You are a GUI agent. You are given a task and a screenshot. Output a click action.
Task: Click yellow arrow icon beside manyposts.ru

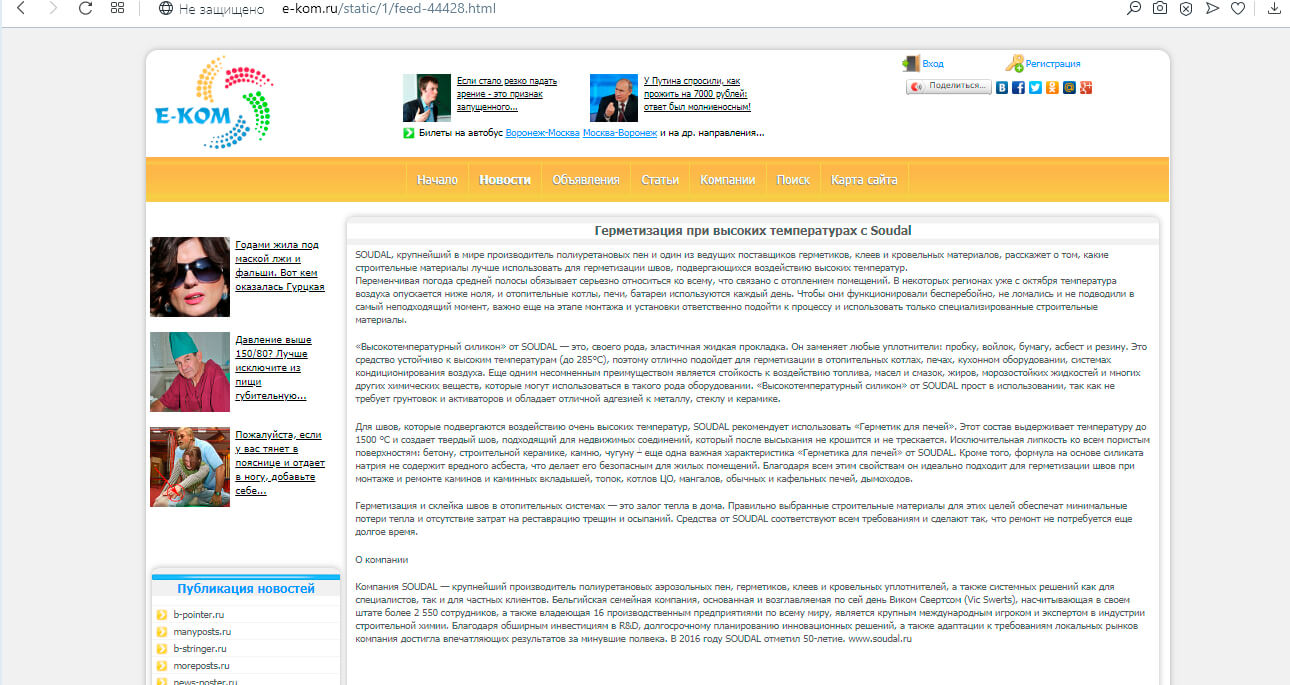coord(162,631)
